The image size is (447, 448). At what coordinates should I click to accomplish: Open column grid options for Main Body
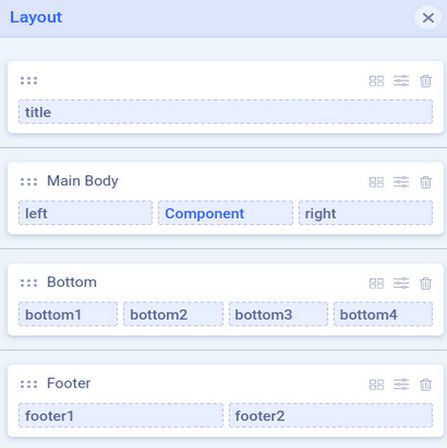tap(376, 182)
